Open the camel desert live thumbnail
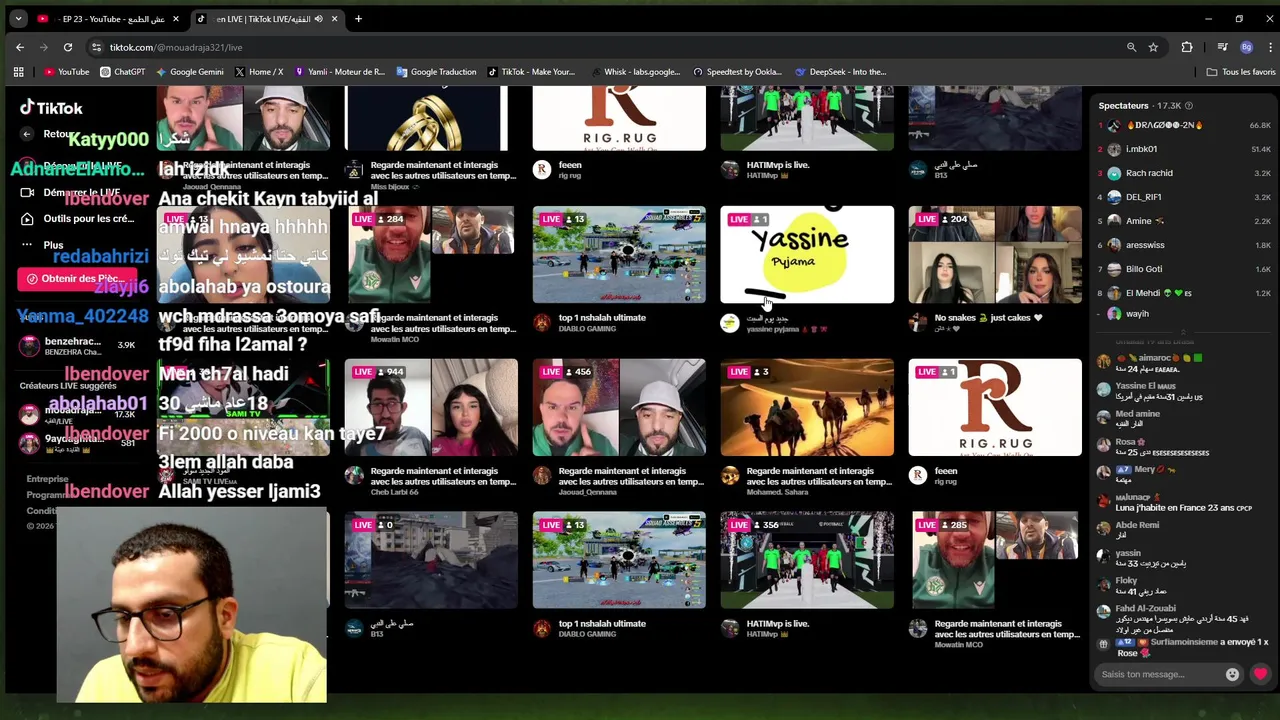The image size is (1280, 720). click(x=807, y=408)
